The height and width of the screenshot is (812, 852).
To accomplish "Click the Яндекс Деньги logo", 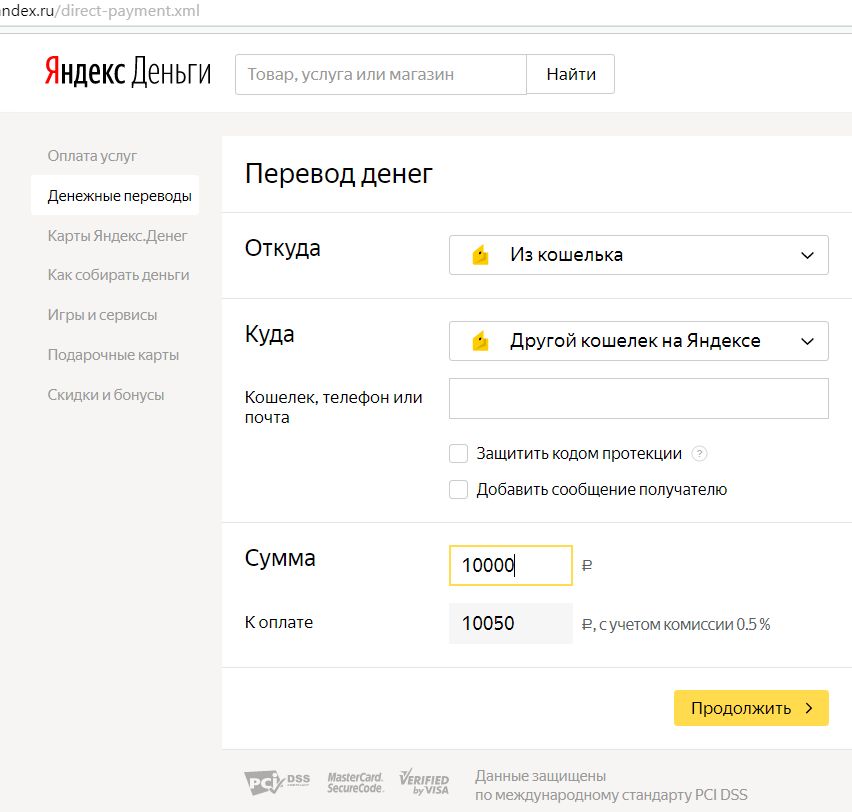I will pyautogui.click(x=128, y=72).
